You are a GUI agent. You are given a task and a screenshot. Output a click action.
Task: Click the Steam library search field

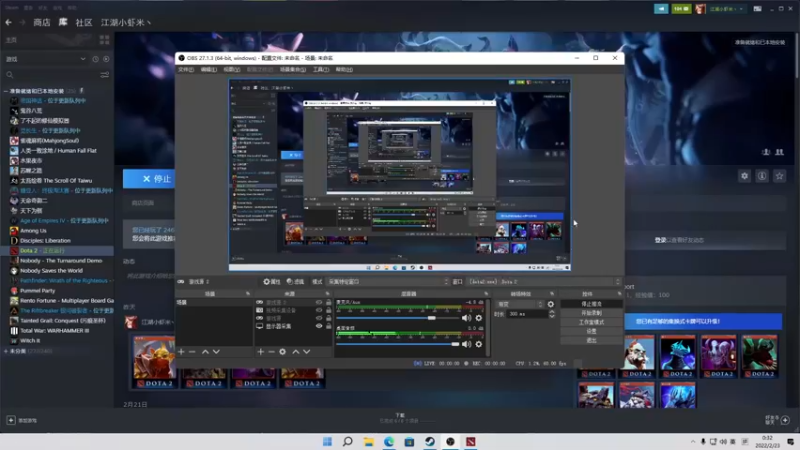(x=51, y=75)
